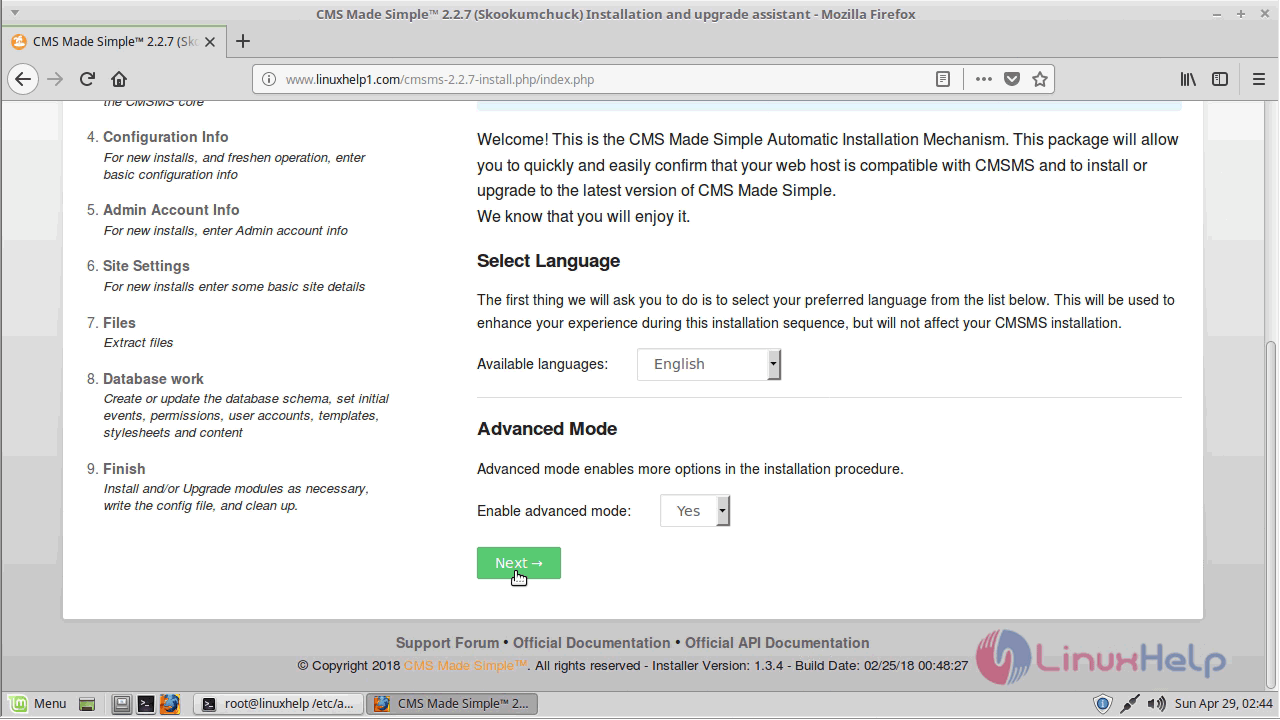Close the CMS Made Simple tab
The image size is (1280, 720).
pos(212,41)
